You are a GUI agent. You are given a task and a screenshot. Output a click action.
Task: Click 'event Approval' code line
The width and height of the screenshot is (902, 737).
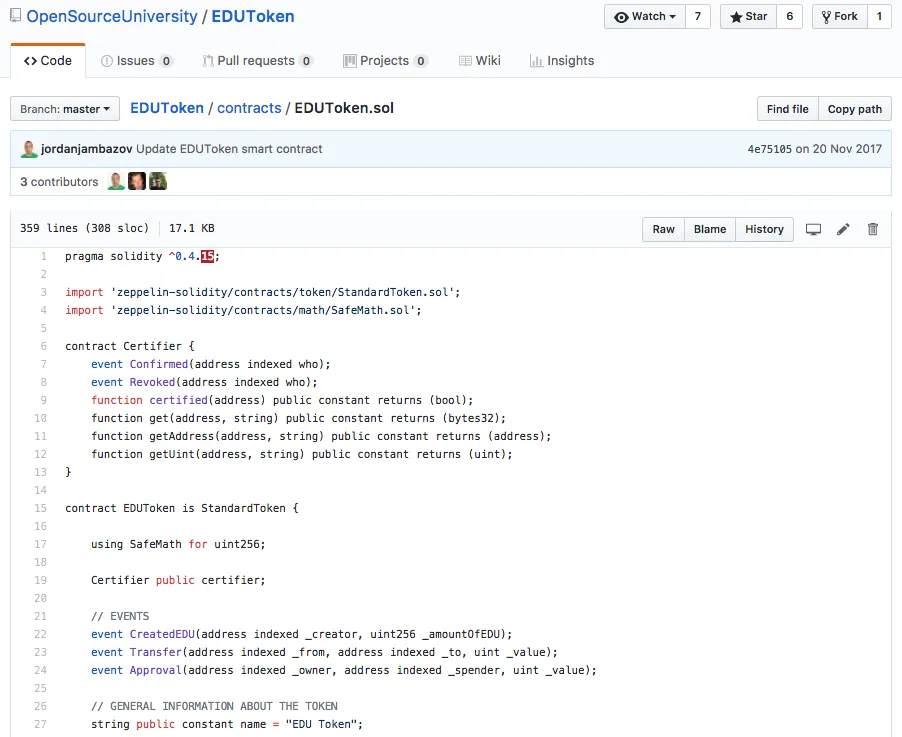click(x=344, y=670)
